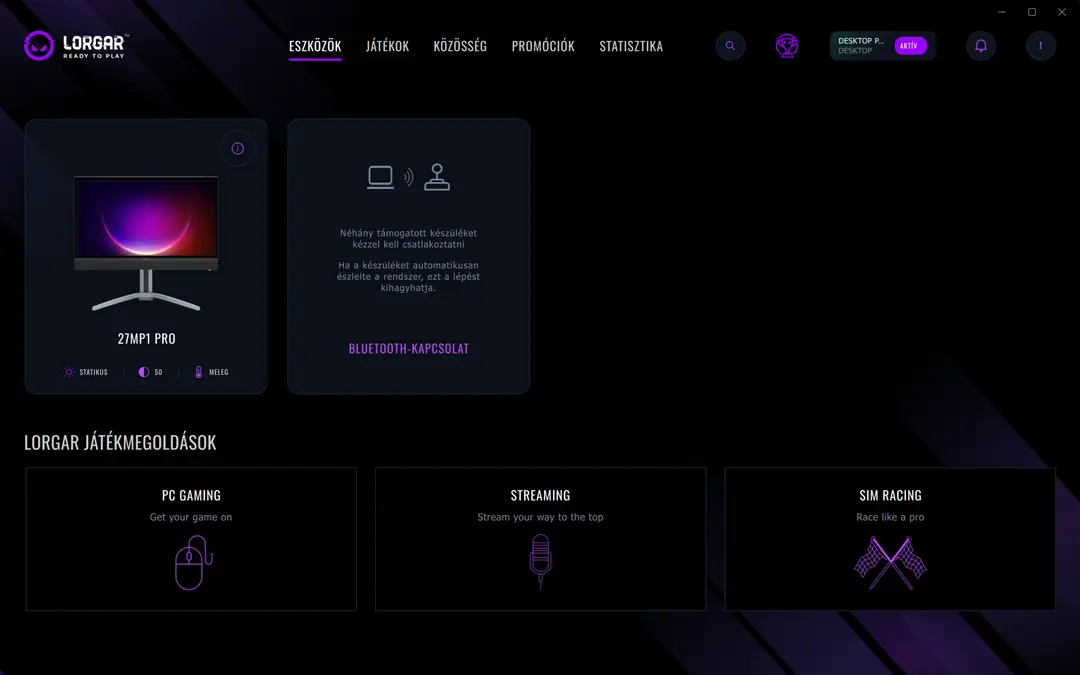Click the brightness sun icon labeled Statikus
This screenshot has height=675, width=1080.
[69, 372]
